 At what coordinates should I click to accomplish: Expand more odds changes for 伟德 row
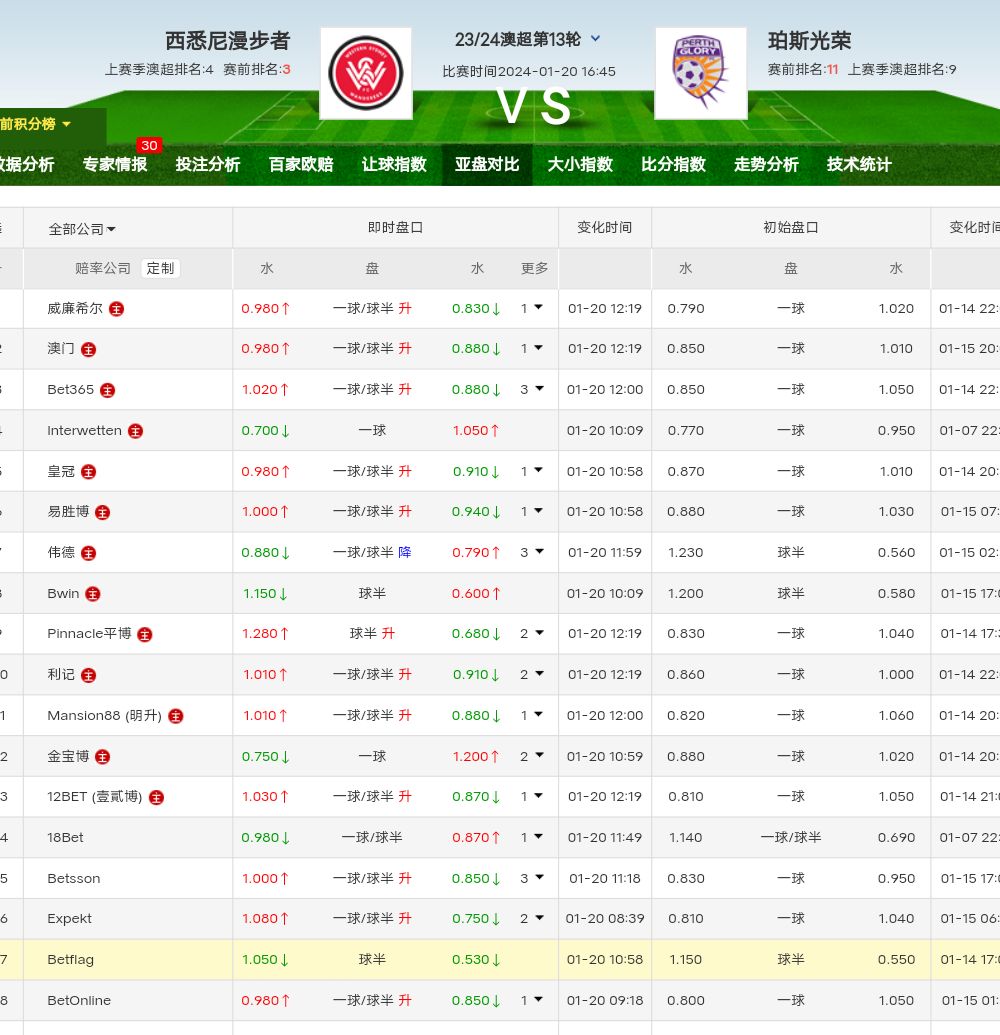(532, 552)
